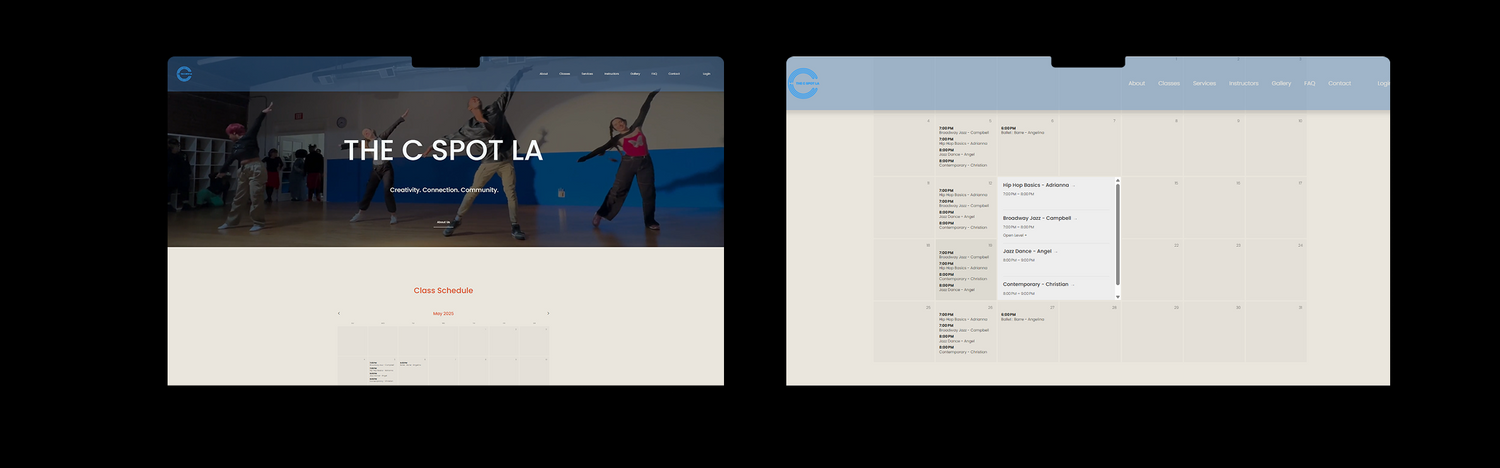Click the popup scrollbar down arrow
Screen dimensions: 1500x468
click(x=1118, y=297)
